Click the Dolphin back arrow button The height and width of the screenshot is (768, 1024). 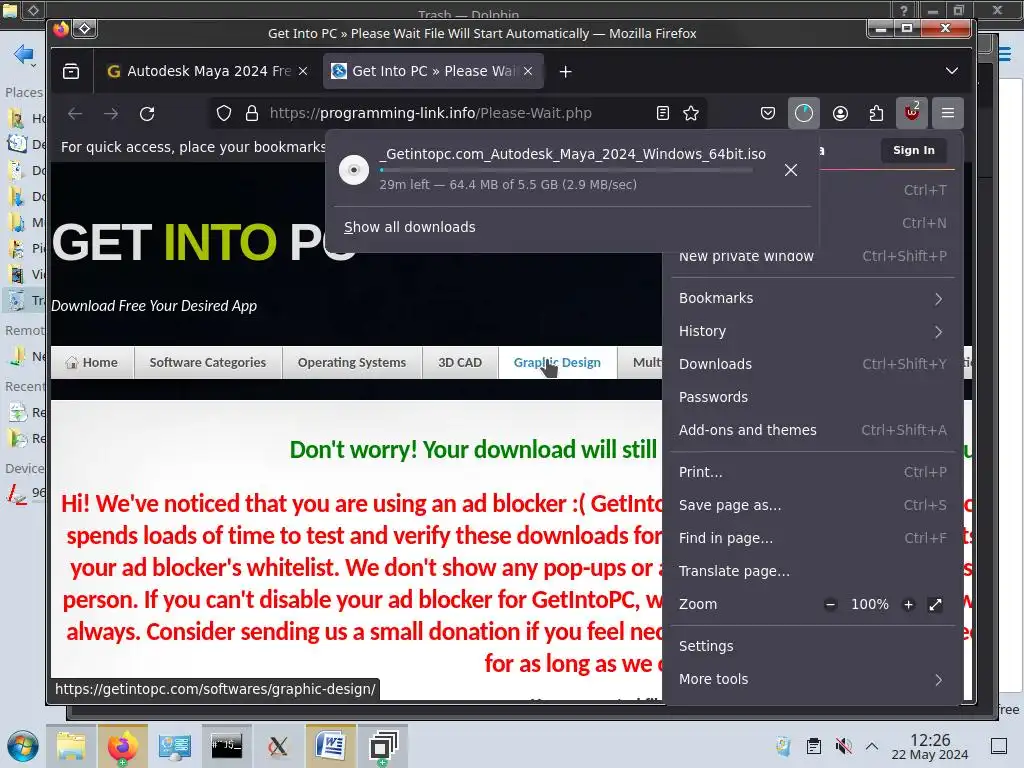click(x=24, y=55)
